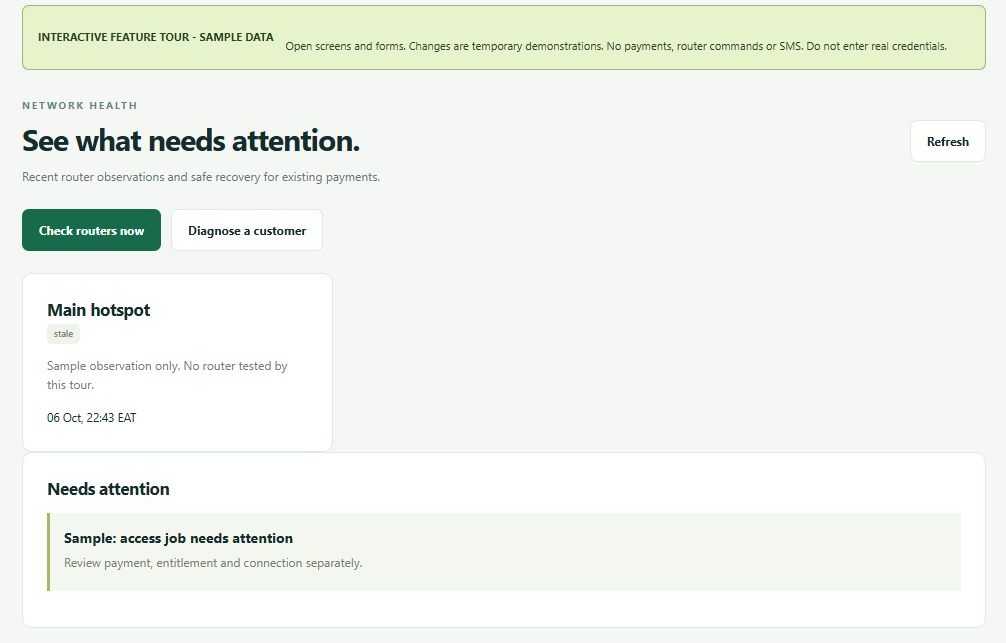This screenshot has height=643, width=1006.
Task: Click the Network Health label
Action: click(80, 105)
